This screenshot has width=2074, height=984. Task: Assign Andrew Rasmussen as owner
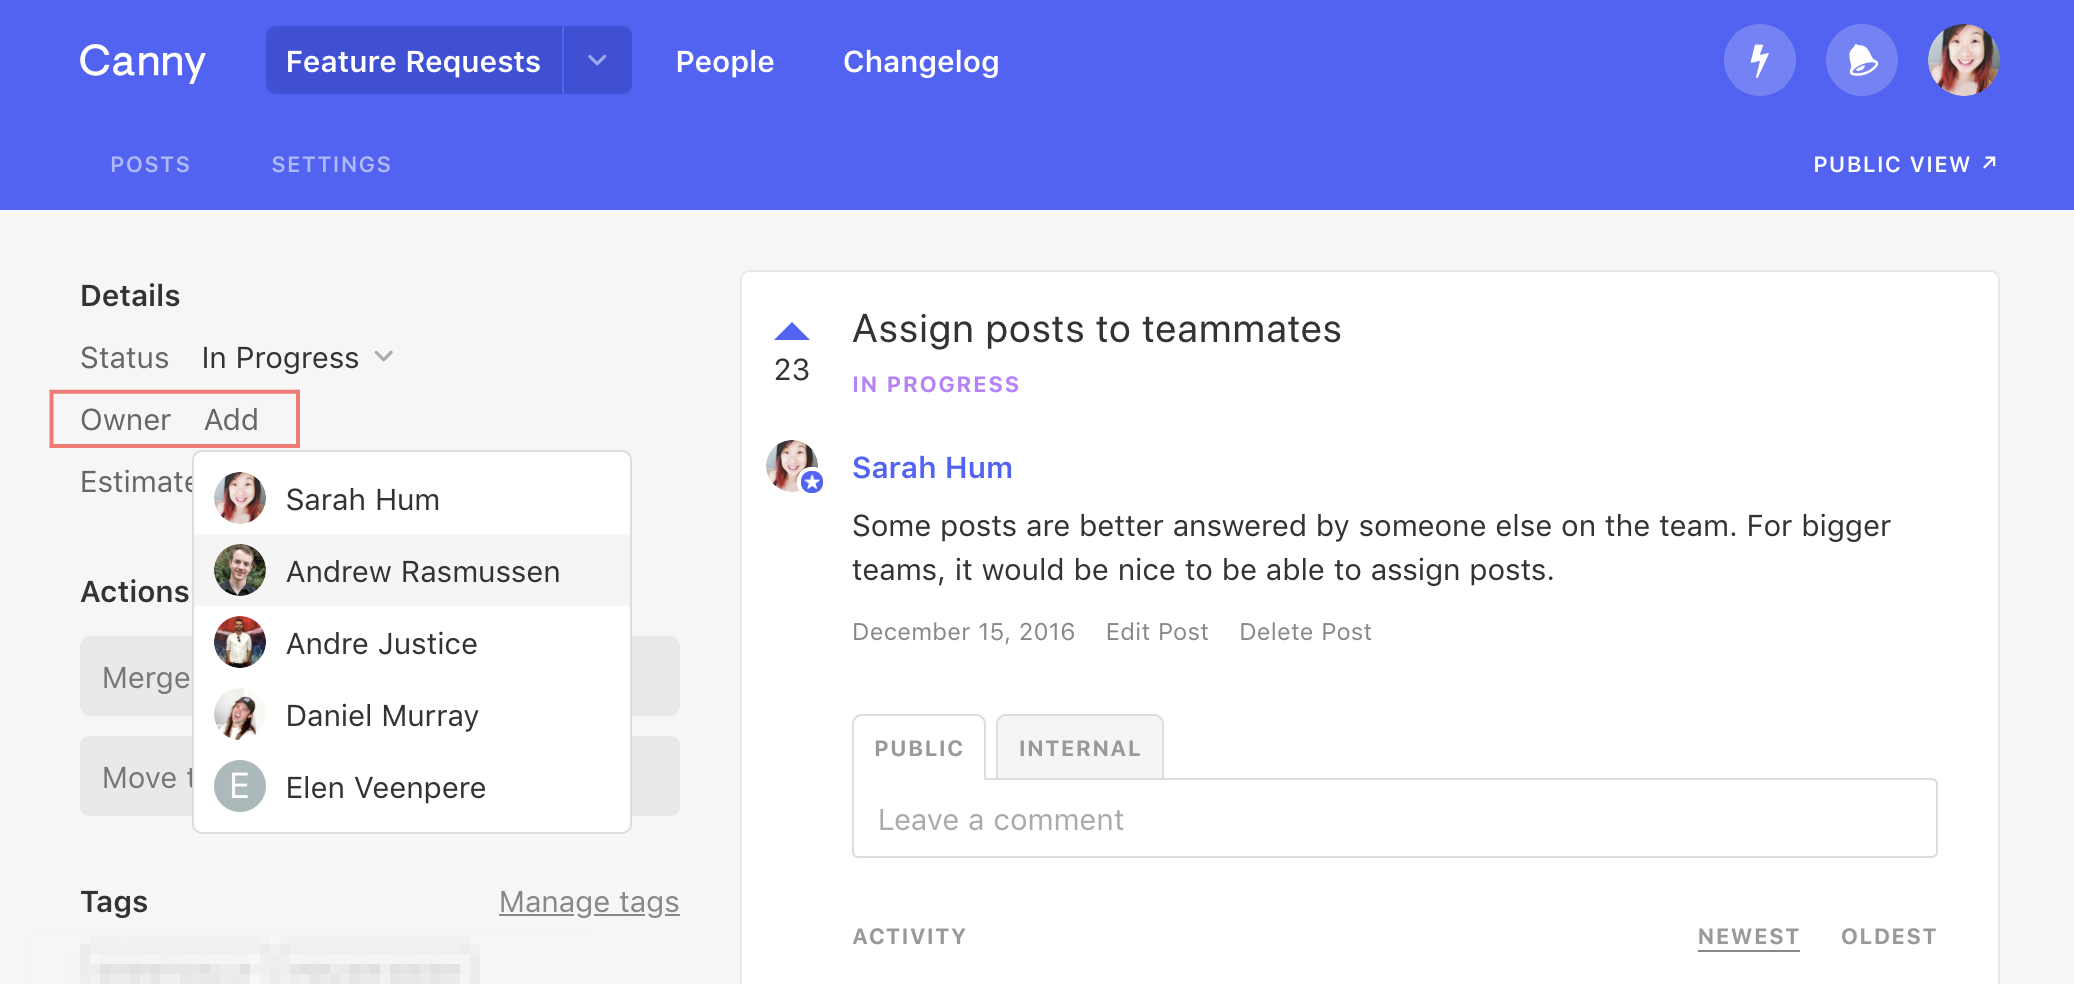pyautogui.click(x=412, y=570)
